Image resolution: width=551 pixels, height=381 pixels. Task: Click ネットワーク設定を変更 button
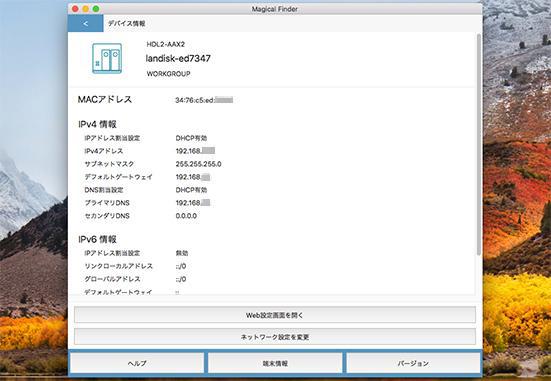pyautogui.click(x=275, y=337)
